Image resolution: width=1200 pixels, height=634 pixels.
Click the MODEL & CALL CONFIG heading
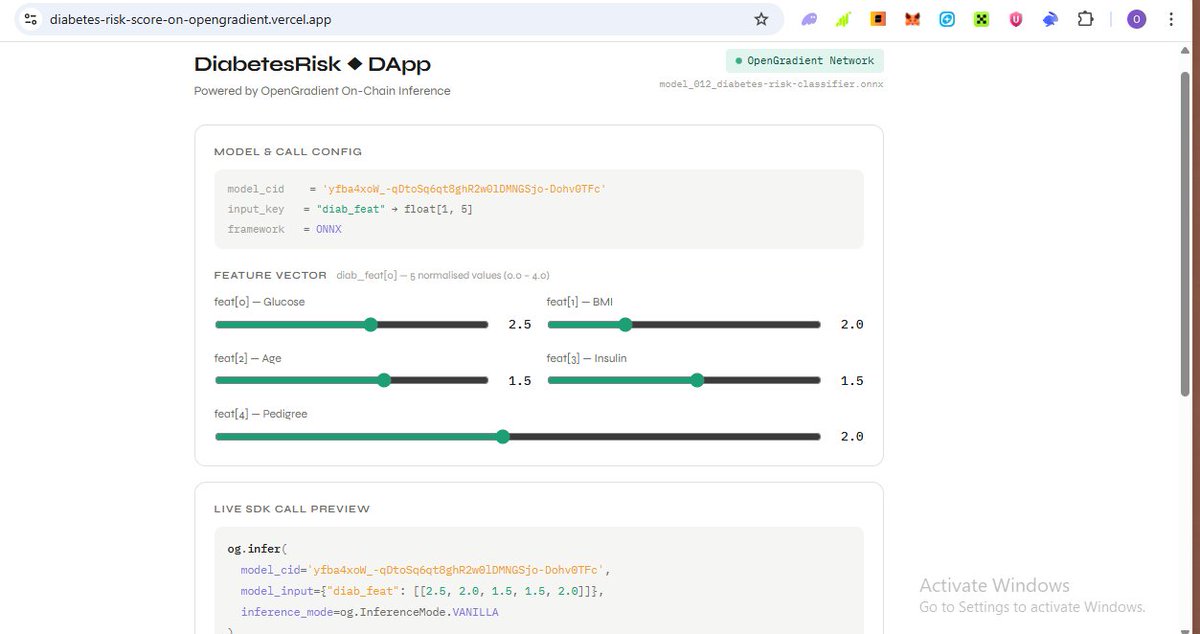coord(288,152)
